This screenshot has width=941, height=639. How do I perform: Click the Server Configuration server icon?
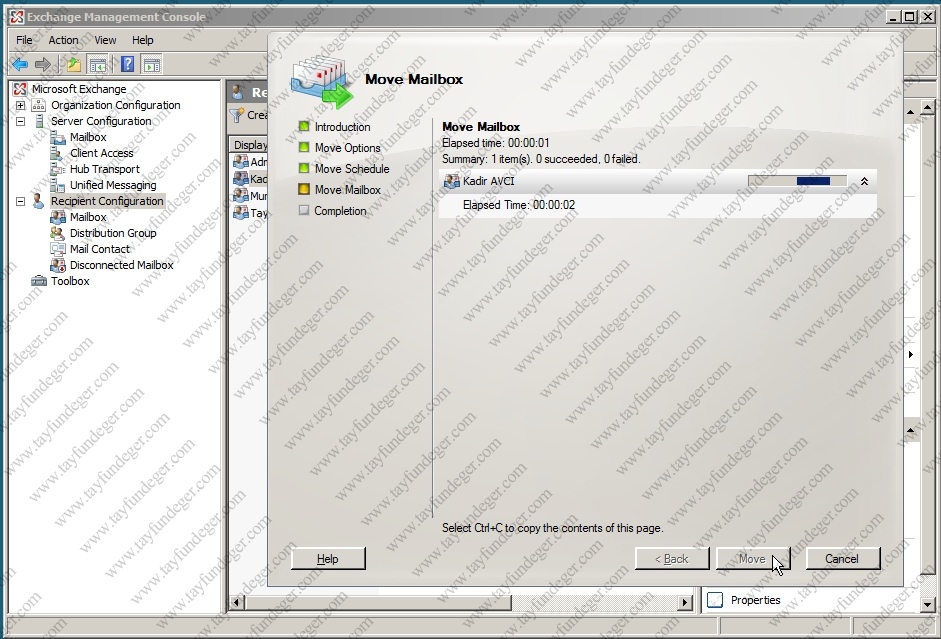(39, 121)
